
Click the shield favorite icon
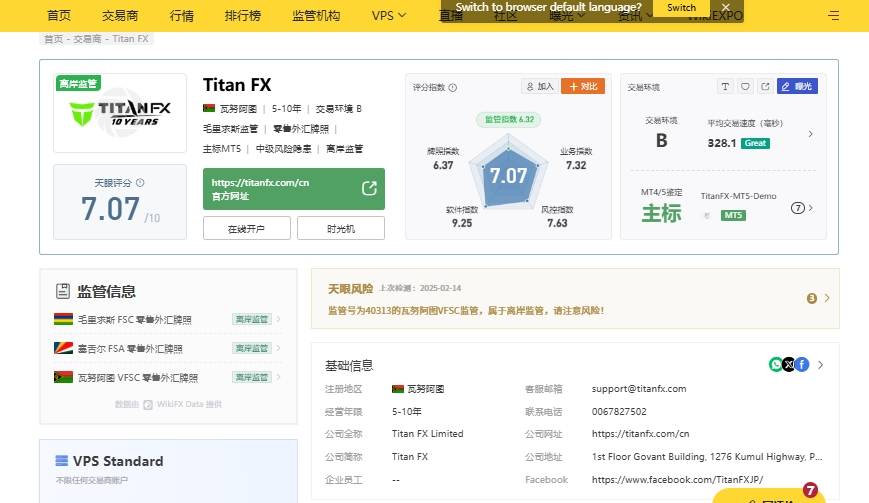point(745,86)
